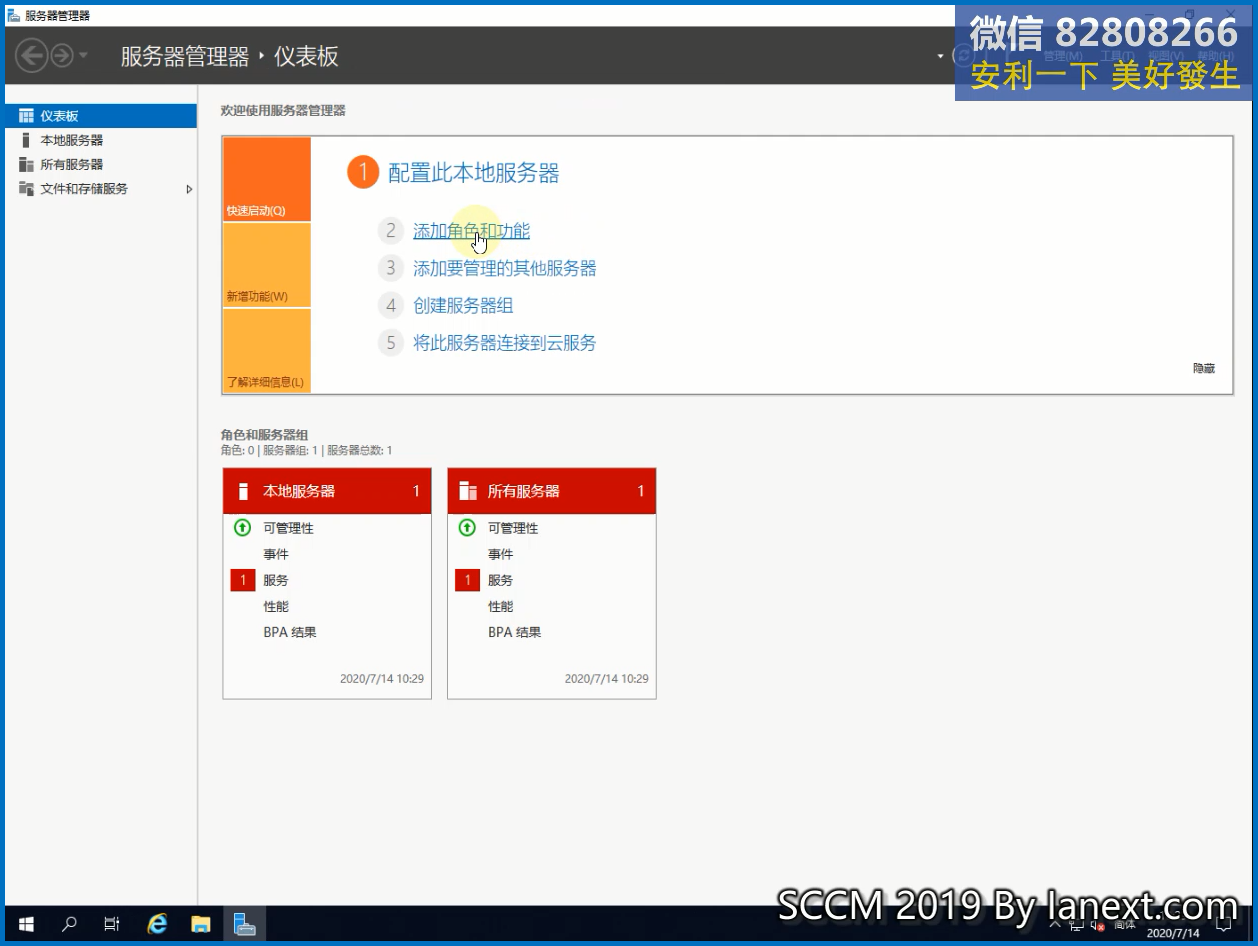Image resolution: width=1258 pixels, height=946 pixels.
Task: Click the 仪表板 grid icon in sidebar
Action: (x=26, y=116)
